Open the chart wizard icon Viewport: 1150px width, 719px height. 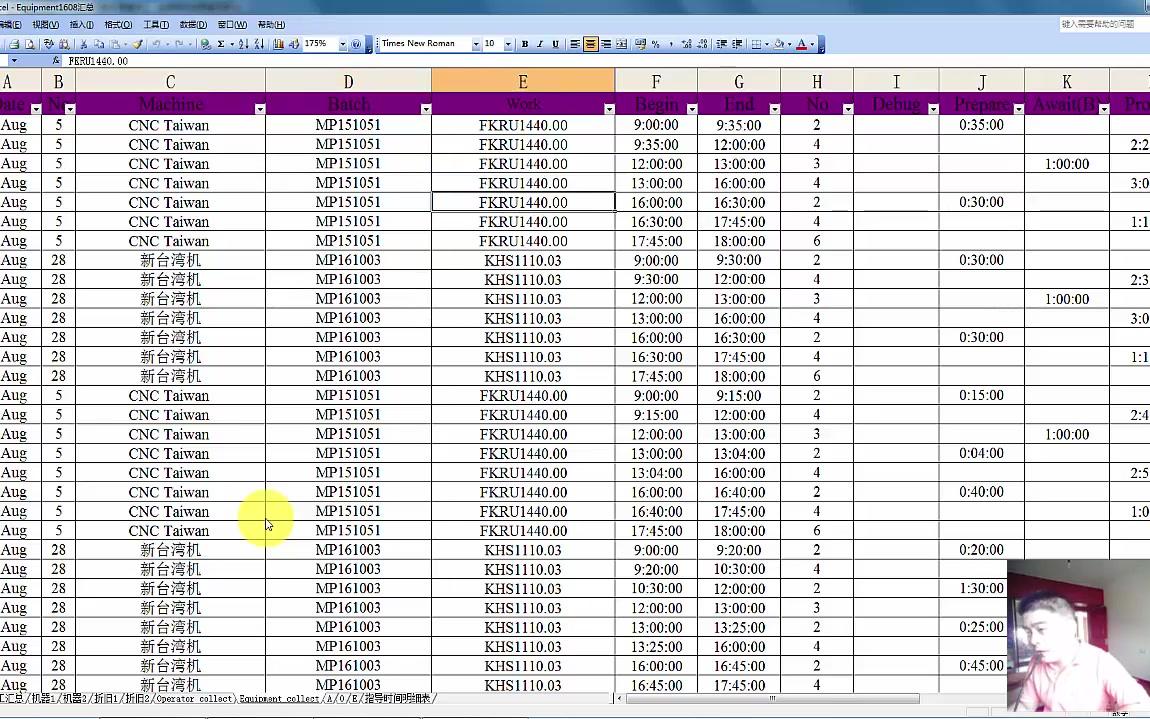point(279,44)
